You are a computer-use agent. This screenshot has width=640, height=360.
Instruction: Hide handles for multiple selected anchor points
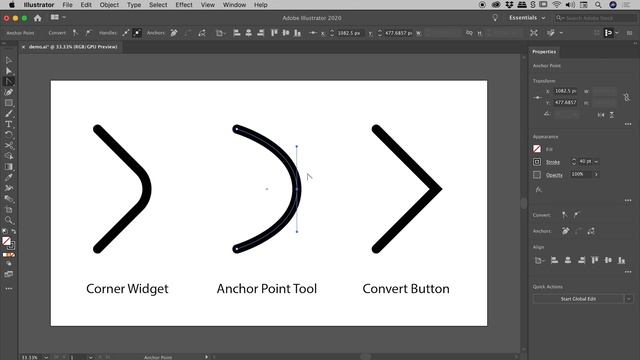click(x=137, y=33)
